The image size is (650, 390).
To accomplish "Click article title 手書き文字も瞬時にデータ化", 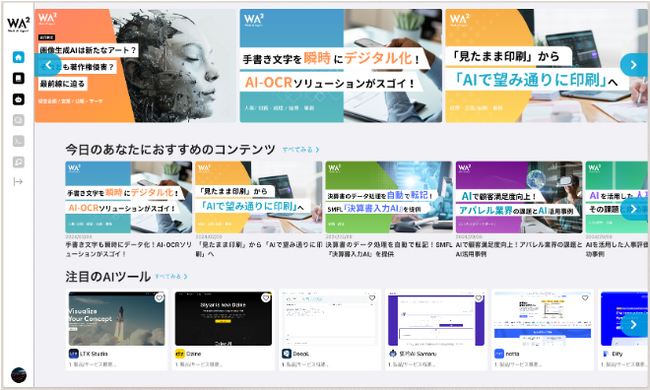I will coord(129,249).
